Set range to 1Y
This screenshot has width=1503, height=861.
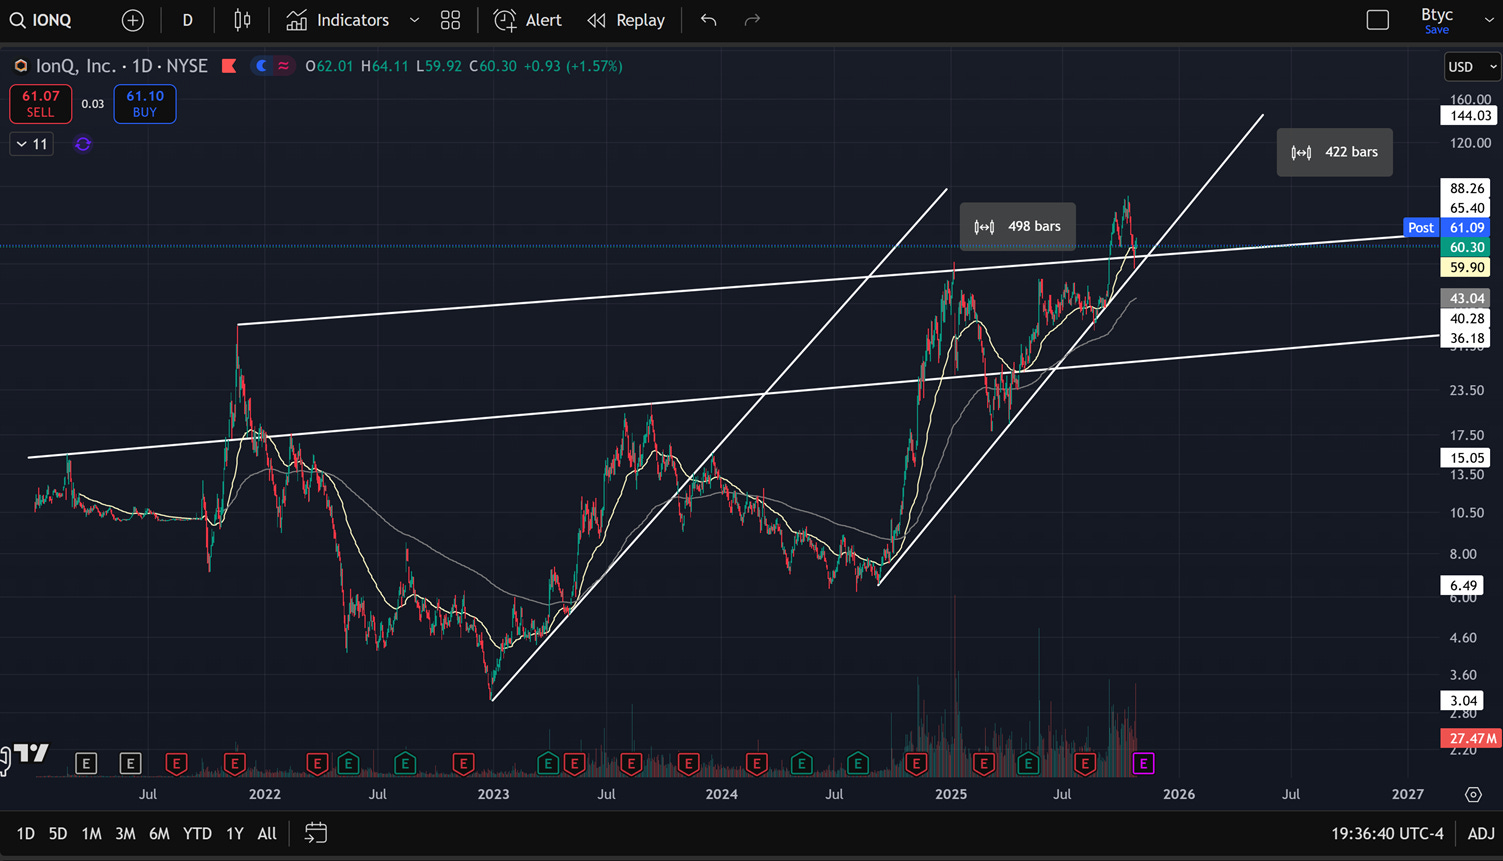tap(235, 834)
